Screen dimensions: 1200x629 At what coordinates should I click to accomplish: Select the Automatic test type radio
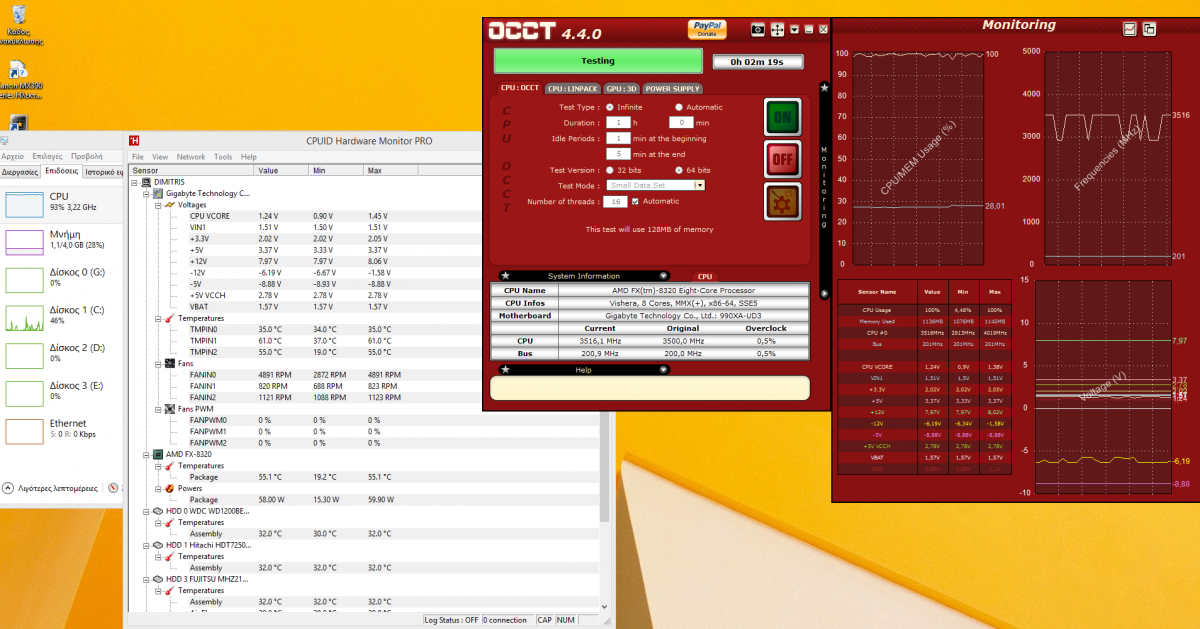tap(680, 107)
